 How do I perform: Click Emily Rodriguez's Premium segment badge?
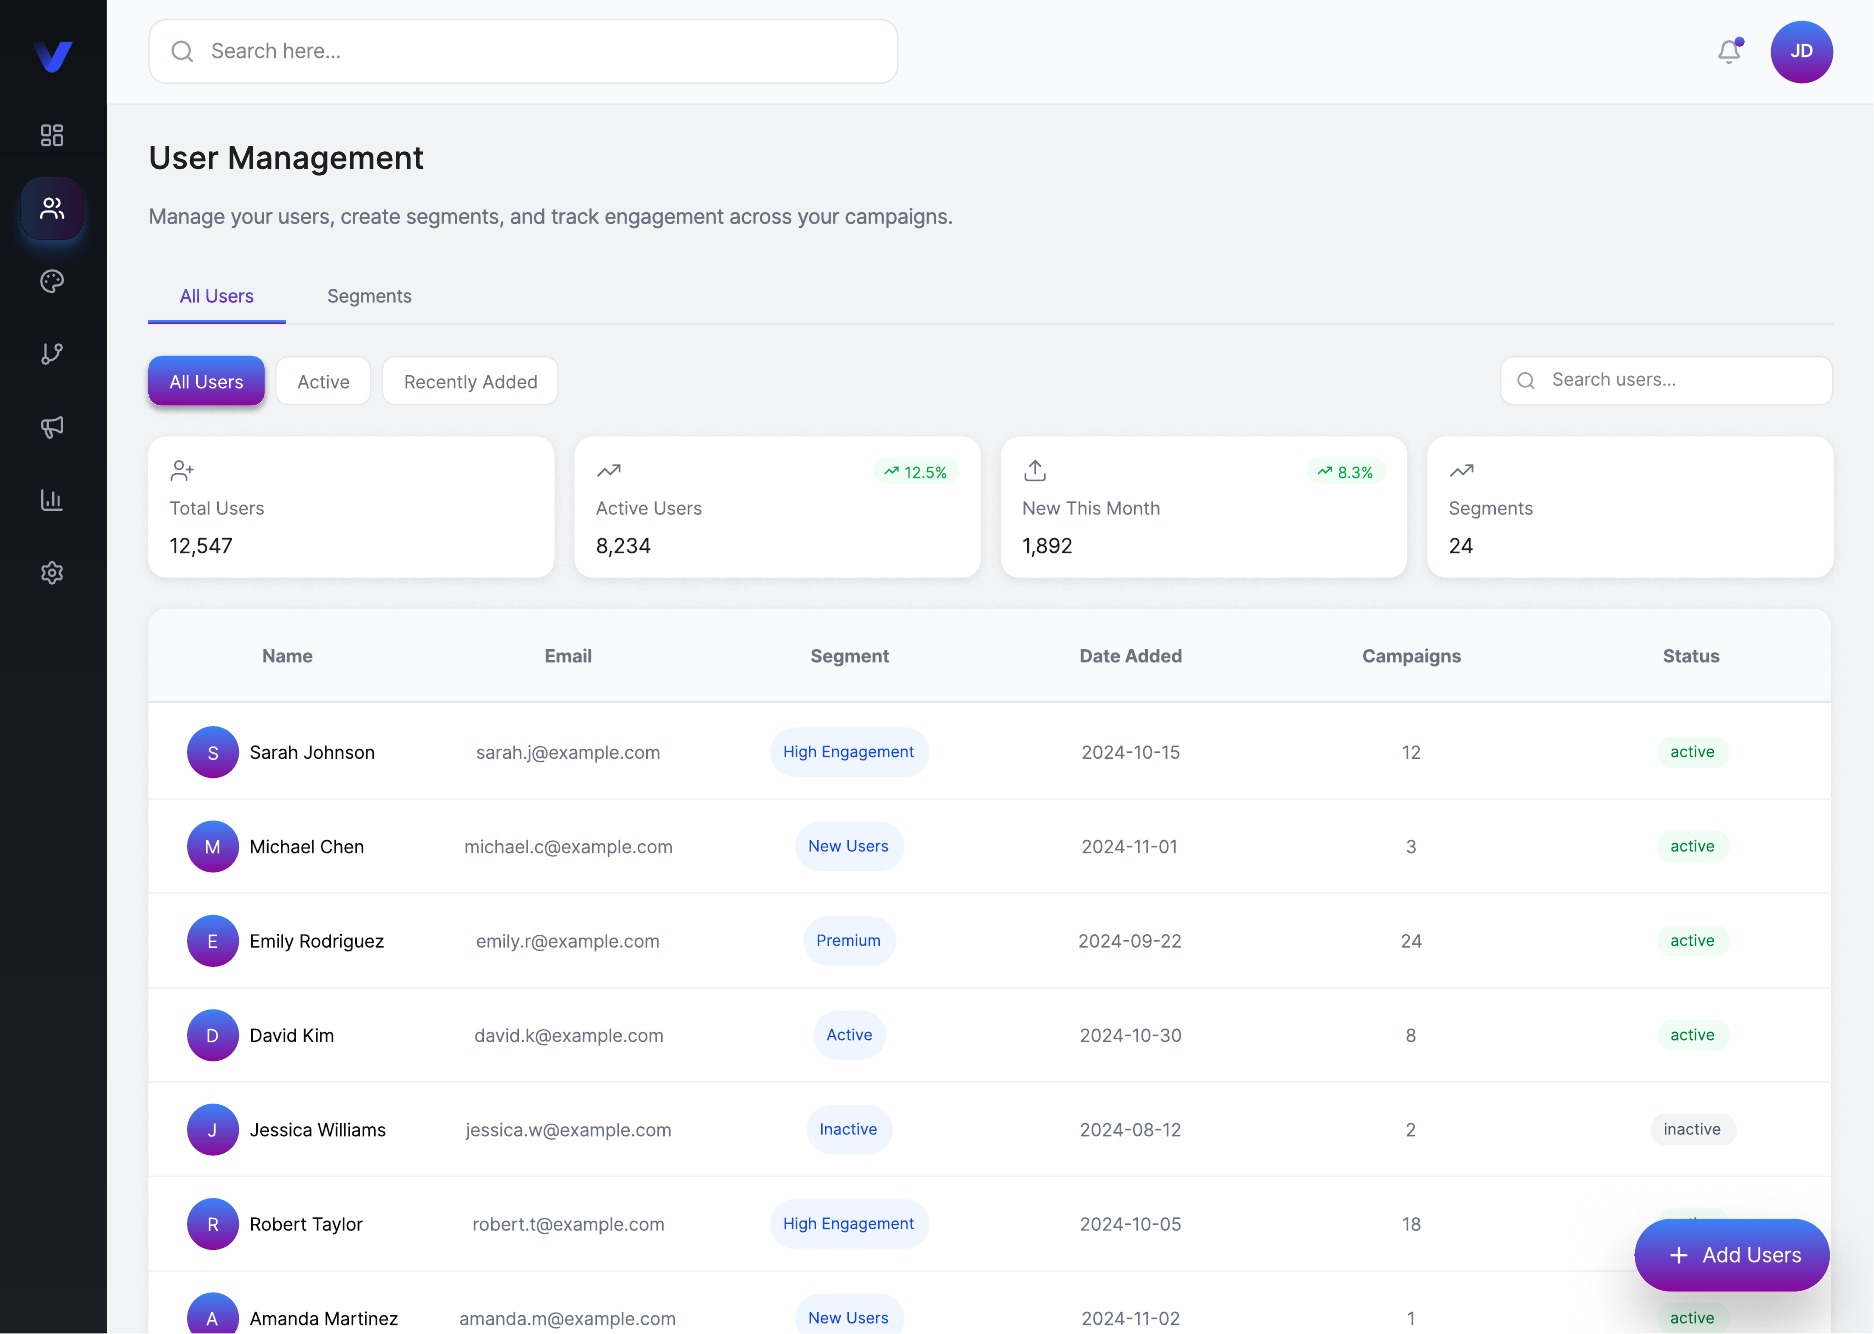click(x=849, y=941)
